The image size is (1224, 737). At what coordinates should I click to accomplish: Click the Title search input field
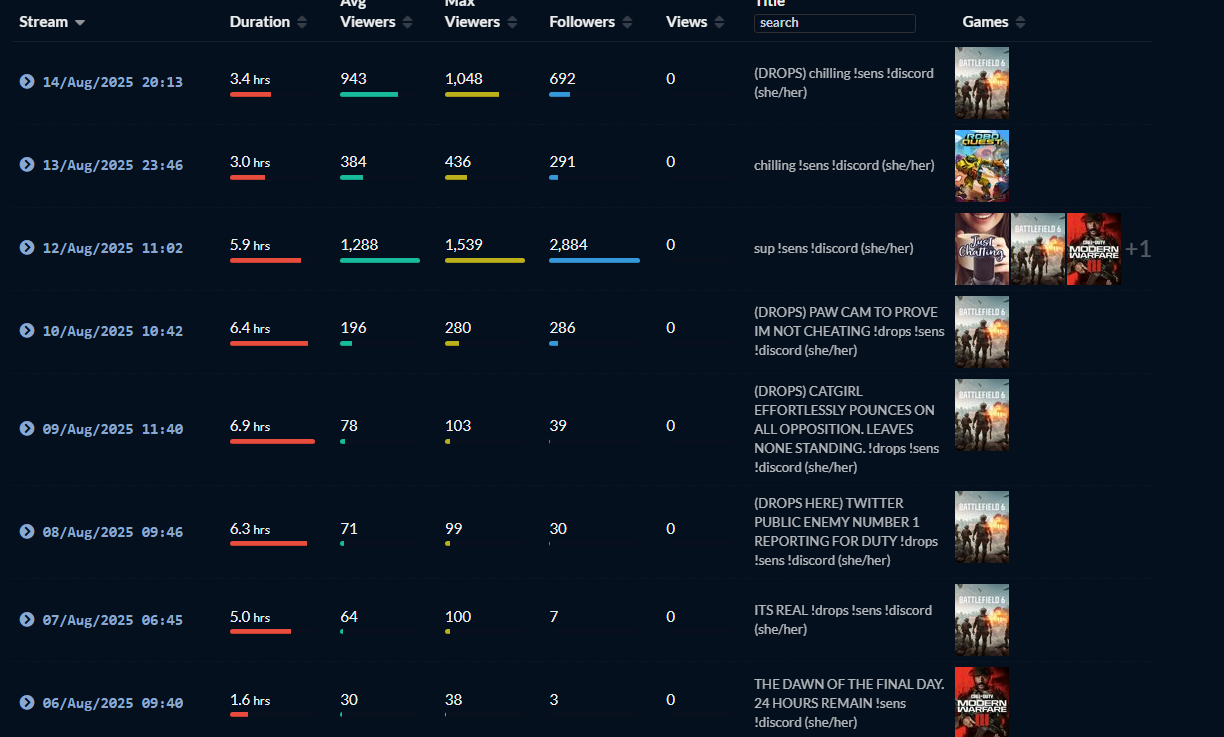[x=835, y=23]
